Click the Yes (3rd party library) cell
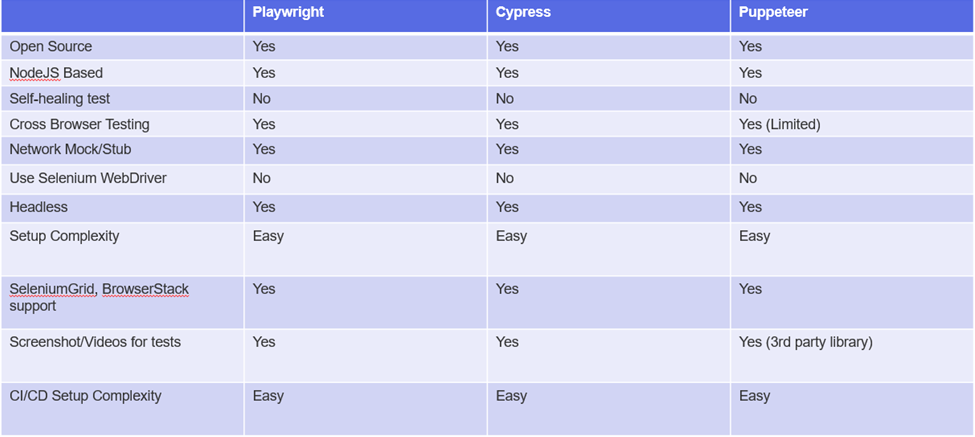The height and width of the screenshot is (437, 975). 805,342
